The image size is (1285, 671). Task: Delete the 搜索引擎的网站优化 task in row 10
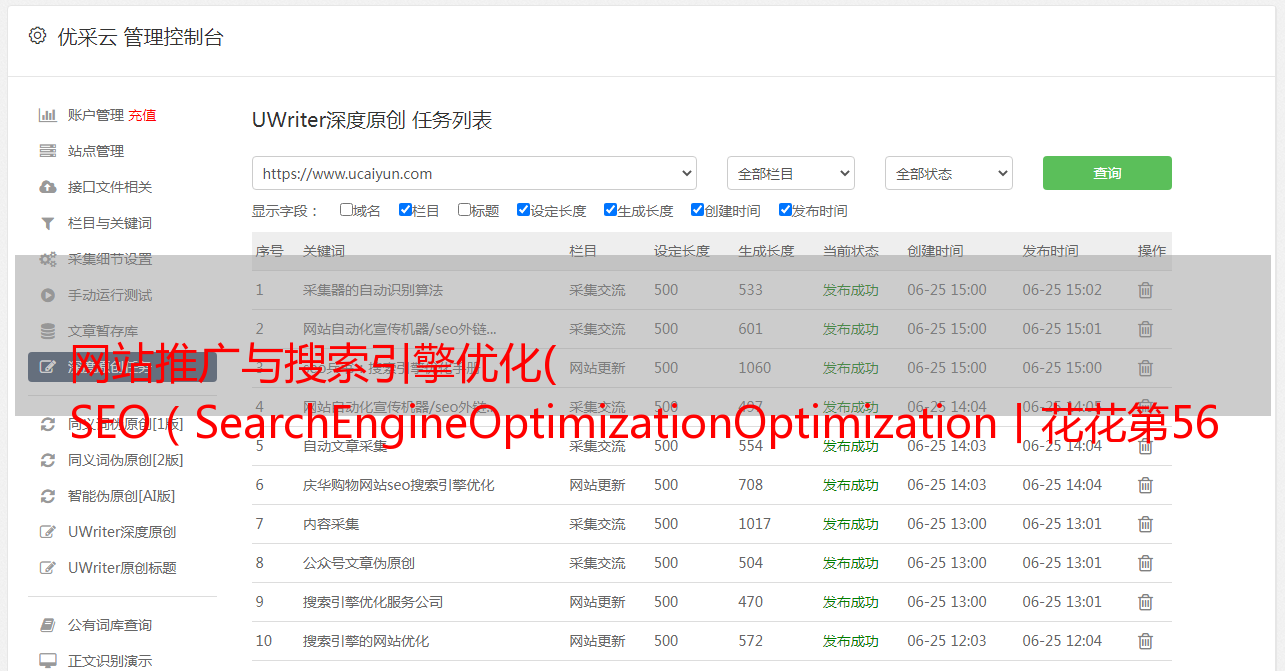click(x=1146, y=641)
